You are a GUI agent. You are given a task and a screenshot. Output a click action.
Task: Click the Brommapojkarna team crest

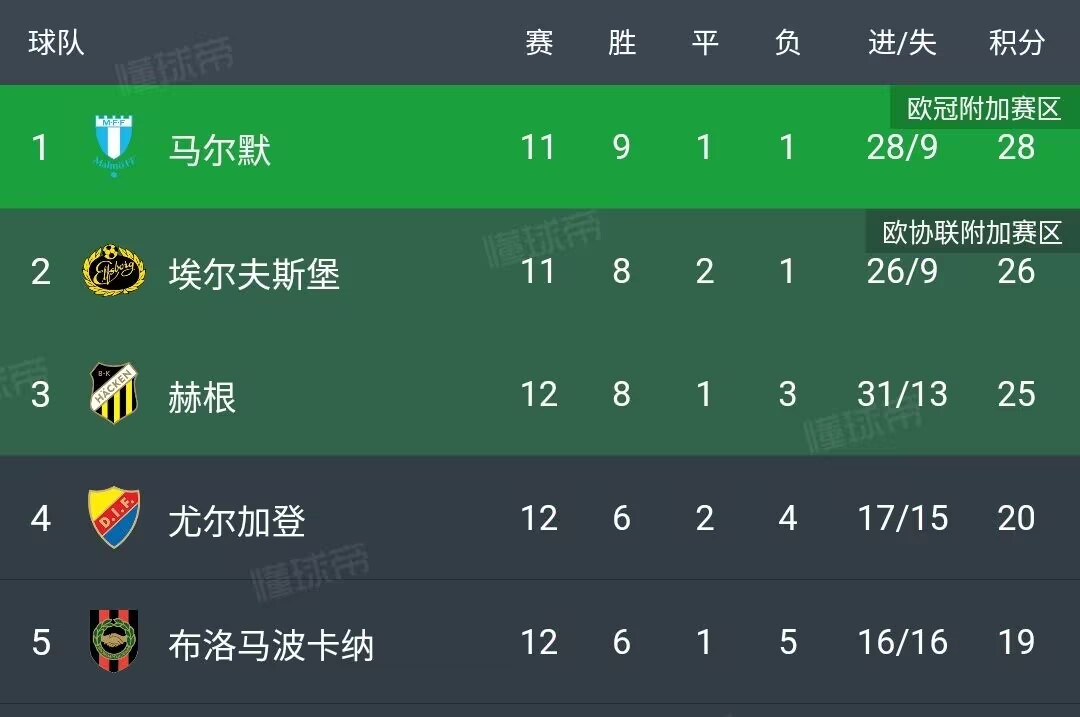[114, 641]
